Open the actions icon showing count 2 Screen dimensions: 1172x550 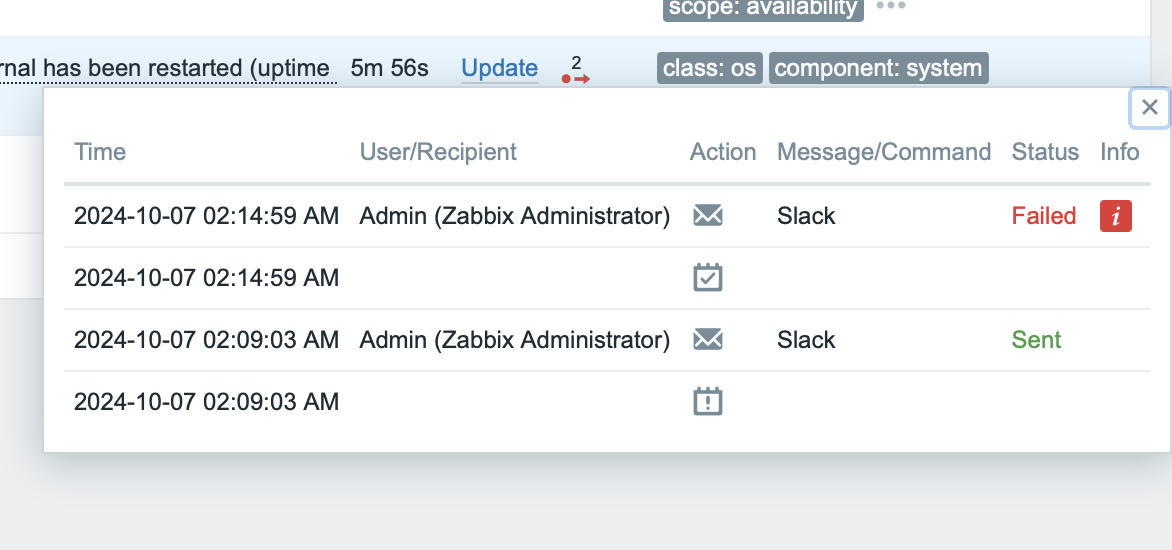coord(575,71)
